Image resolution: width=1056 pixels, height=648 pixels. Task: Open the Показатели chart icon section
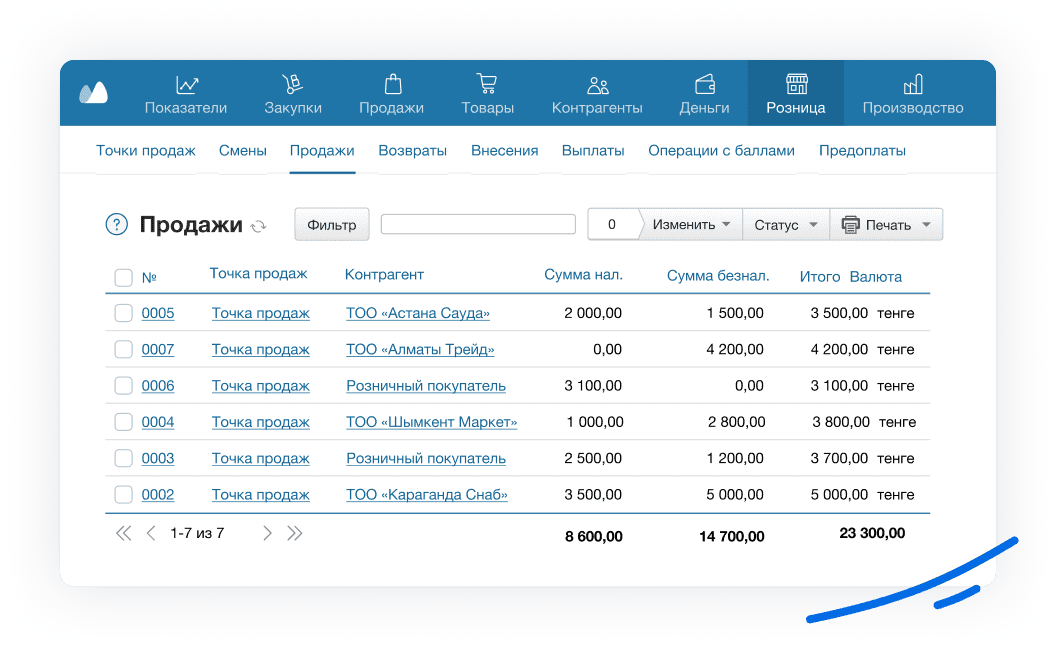(186, 85)
